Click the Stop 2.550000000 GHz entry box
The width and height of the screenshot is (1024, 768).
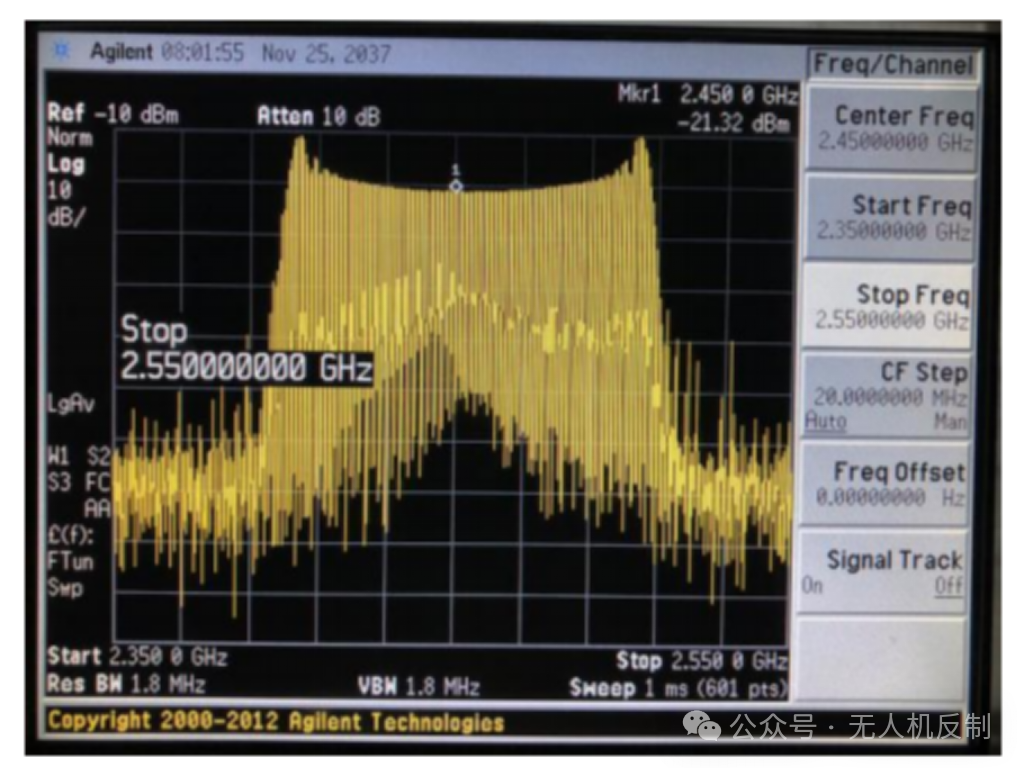[x=246, y=348]
